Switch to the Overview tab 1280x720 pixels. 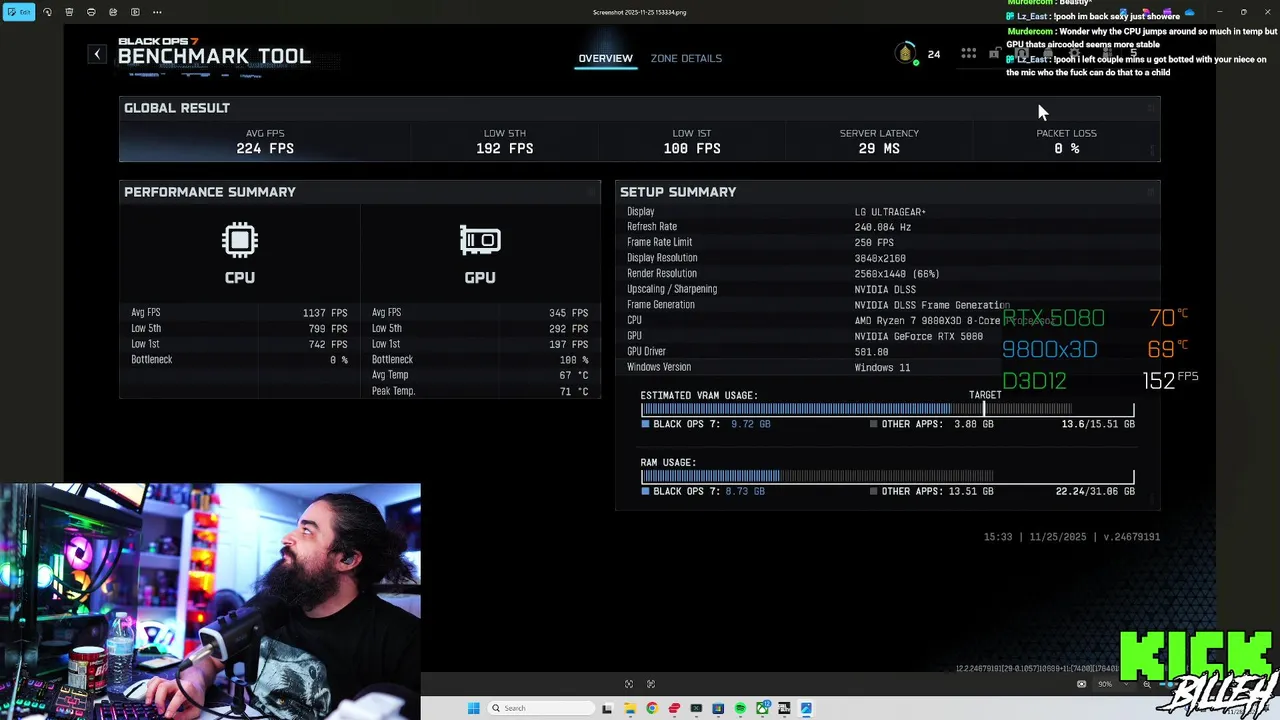(x=605, y=58)
